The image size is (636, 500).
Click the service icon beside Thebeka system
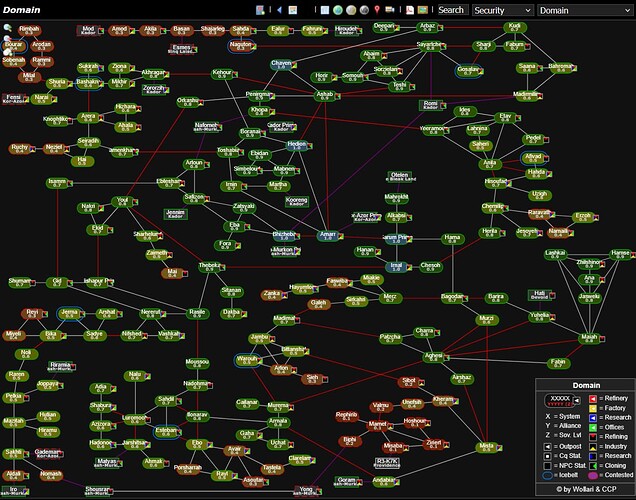point(223,267)
